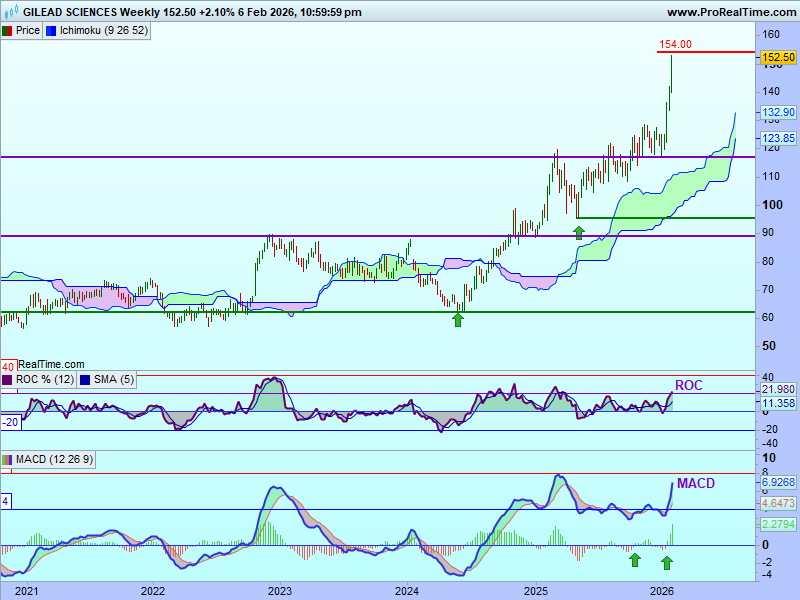Select the 2025 label on time axis

[x=535, y=591]
